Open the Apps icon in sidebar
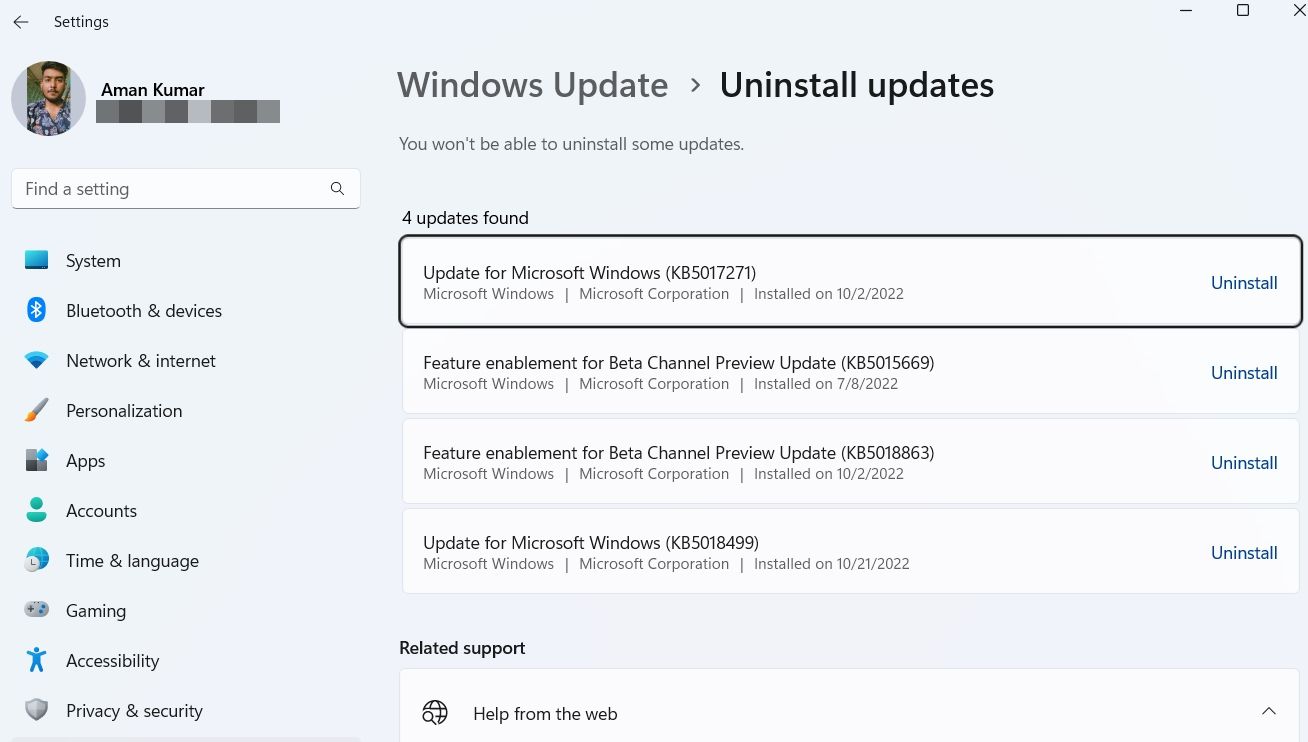 click(x=37, y=460)
